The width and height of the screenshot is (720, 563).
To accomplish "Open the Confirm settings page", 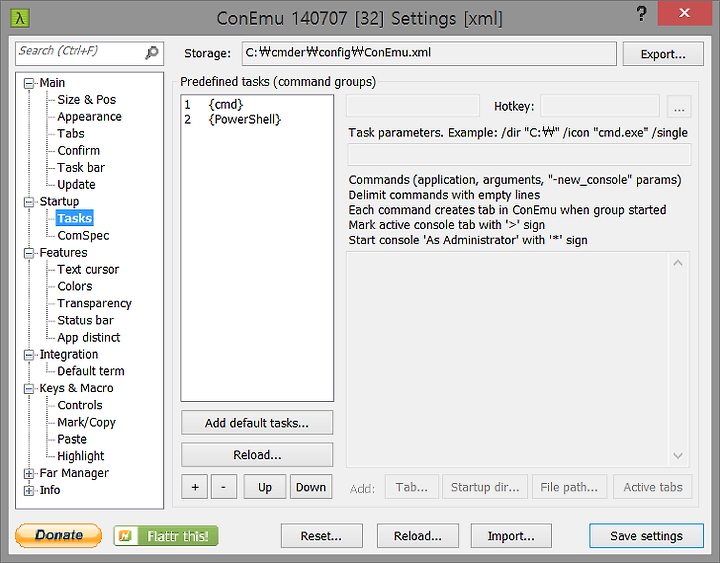I will [x=79, y=151].
